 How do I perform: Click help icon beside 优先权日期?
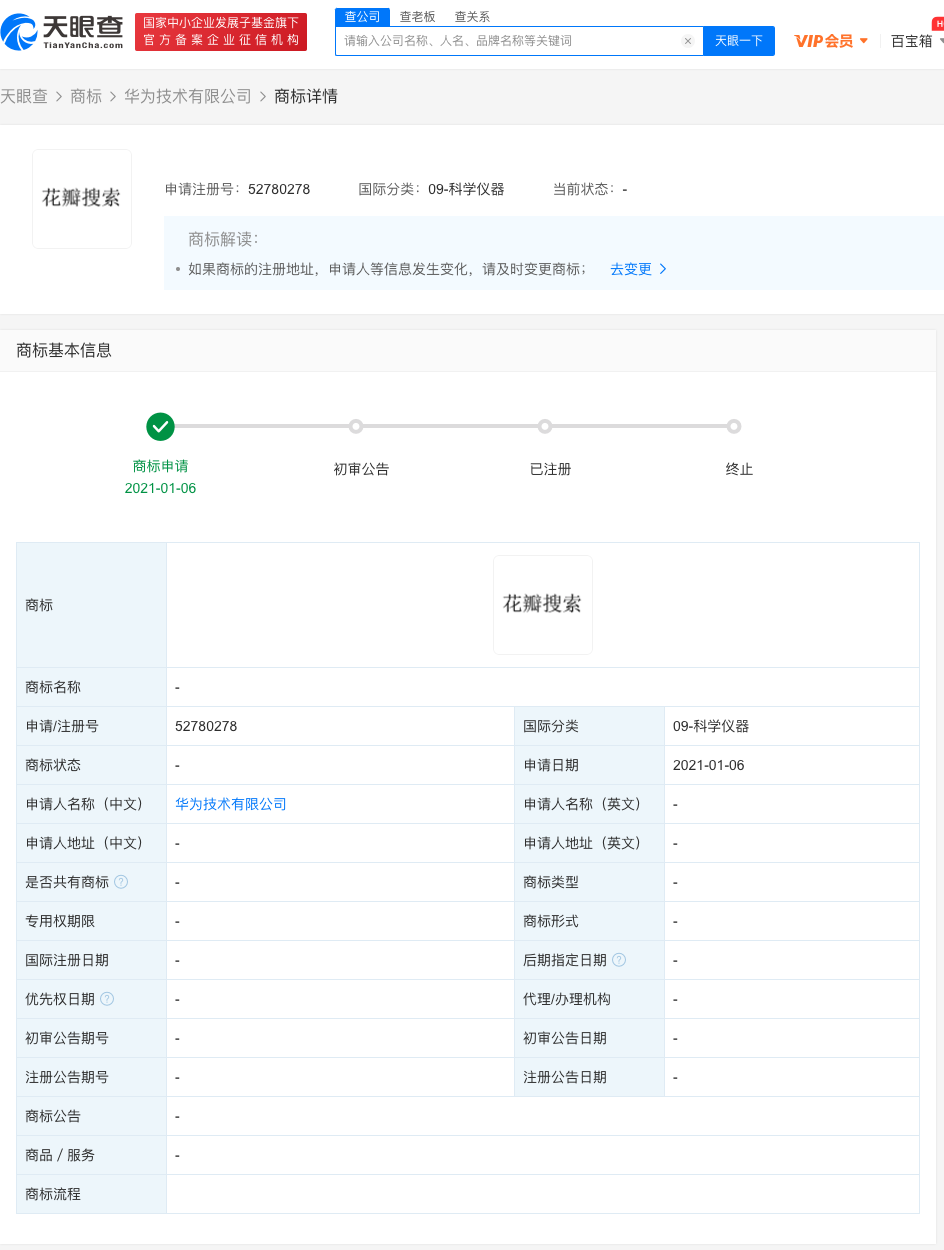[x=107, y=999]
